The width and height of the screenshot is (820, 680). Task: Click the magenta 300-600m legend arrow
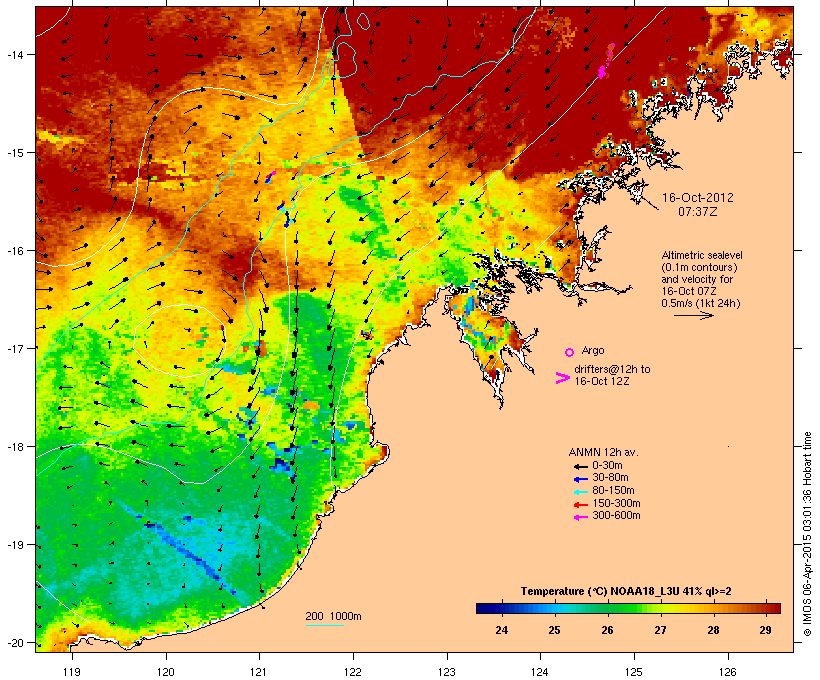pos(580,517)
